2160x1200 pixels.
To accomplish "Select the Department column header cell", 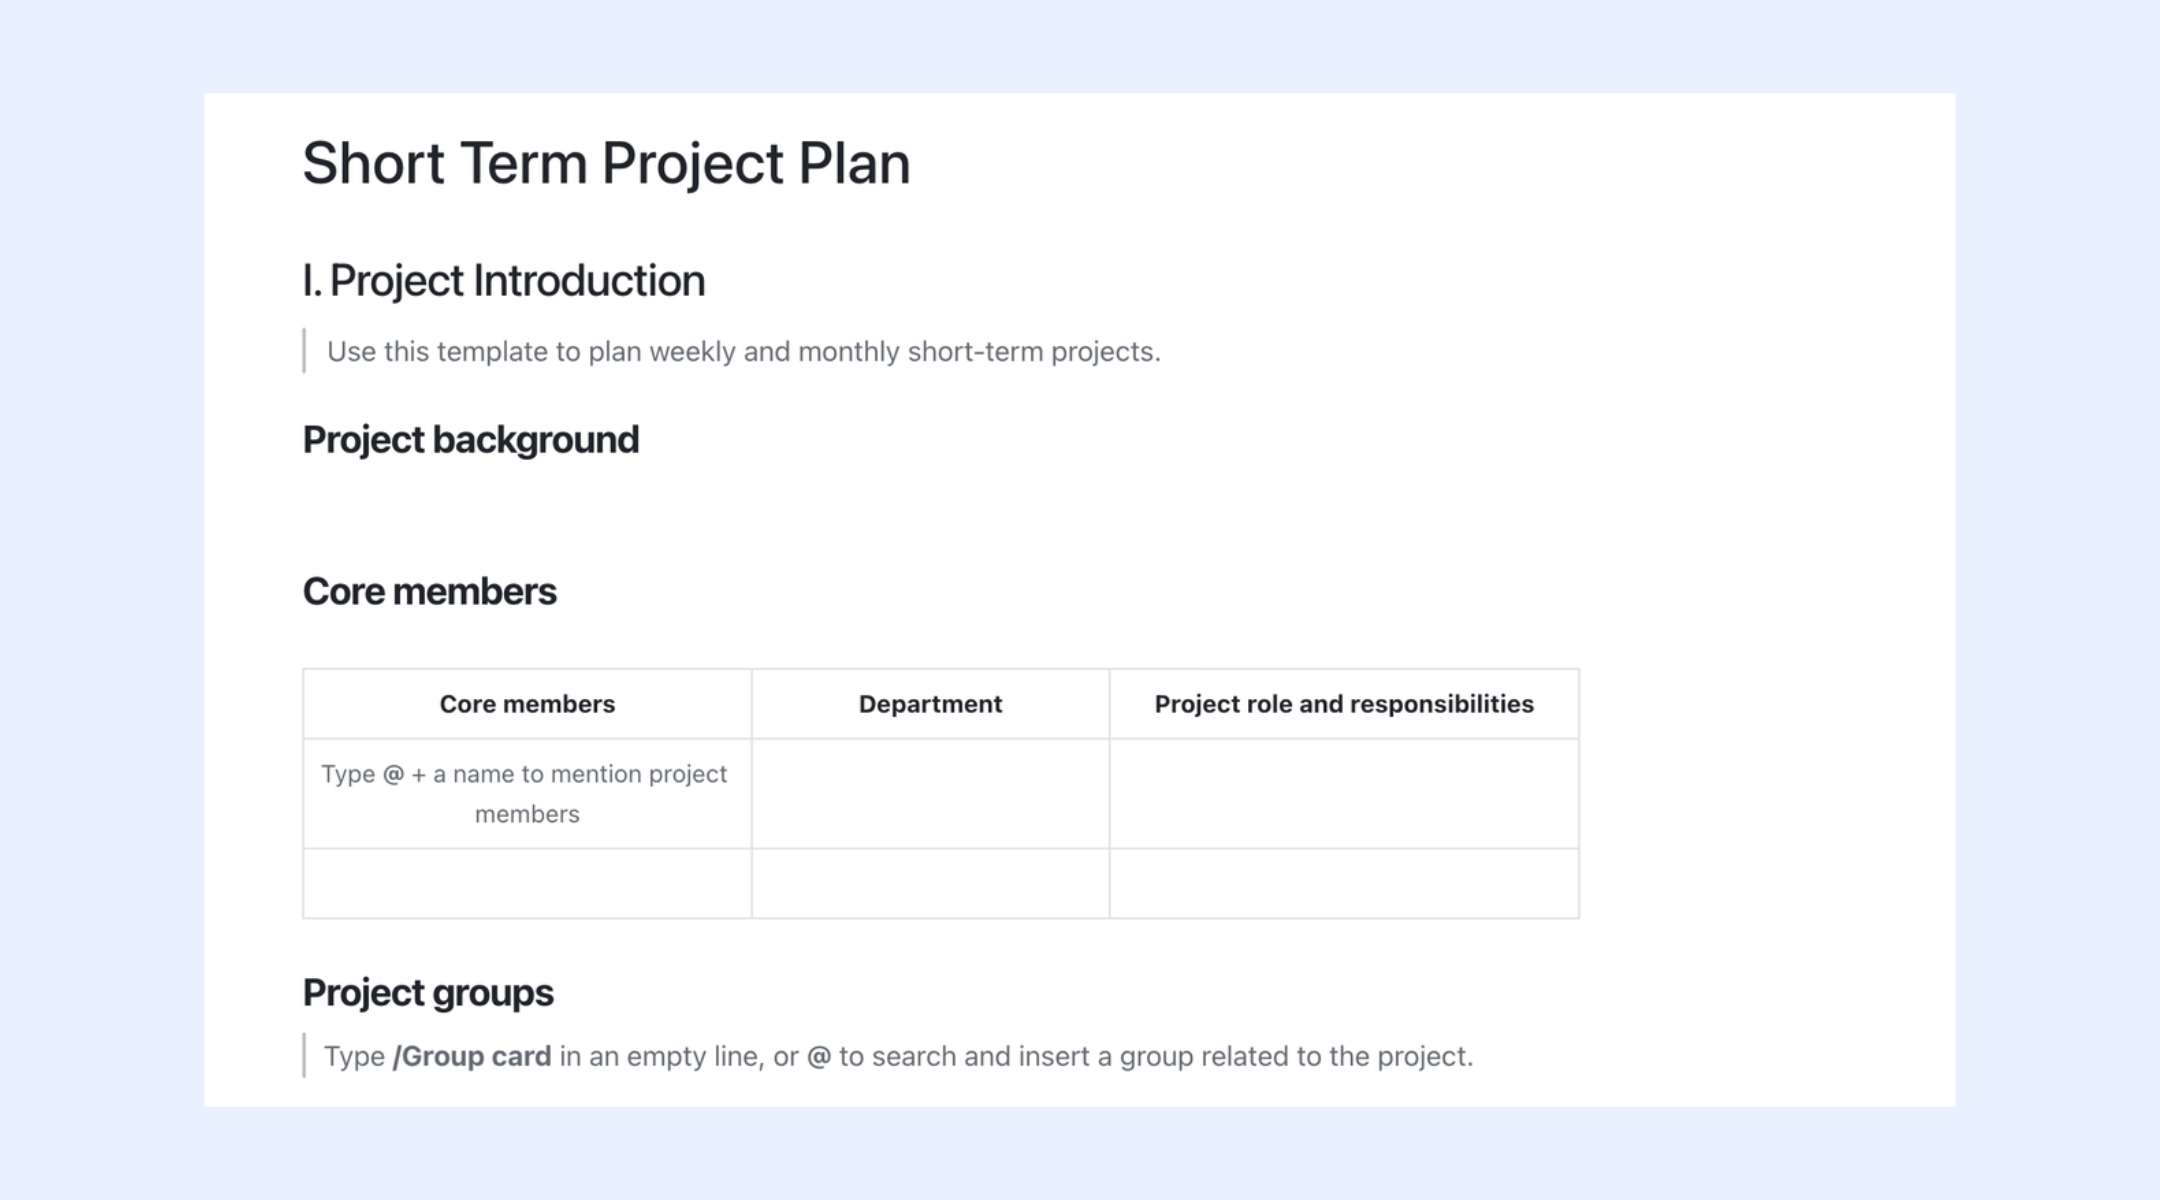I will point(930,704).
